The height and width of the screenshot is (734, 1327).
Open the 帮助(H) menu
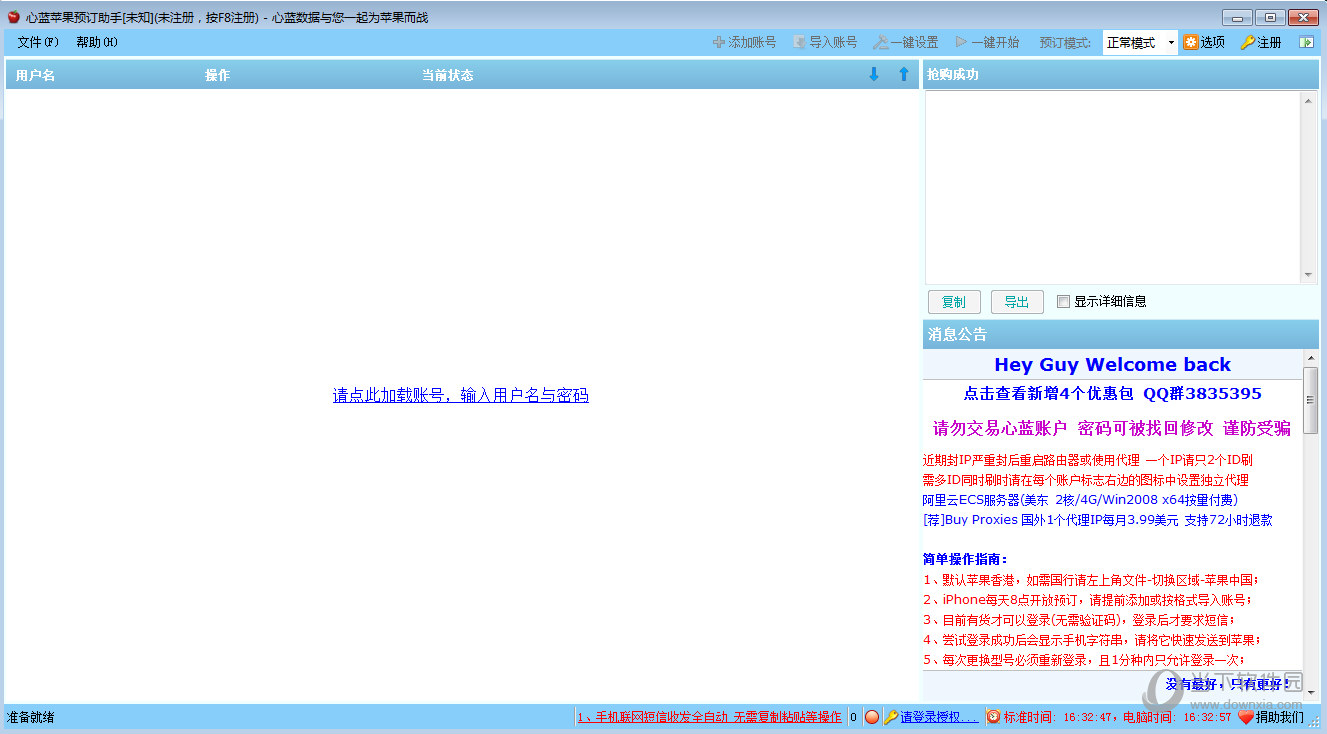click(x=96, y=42)
